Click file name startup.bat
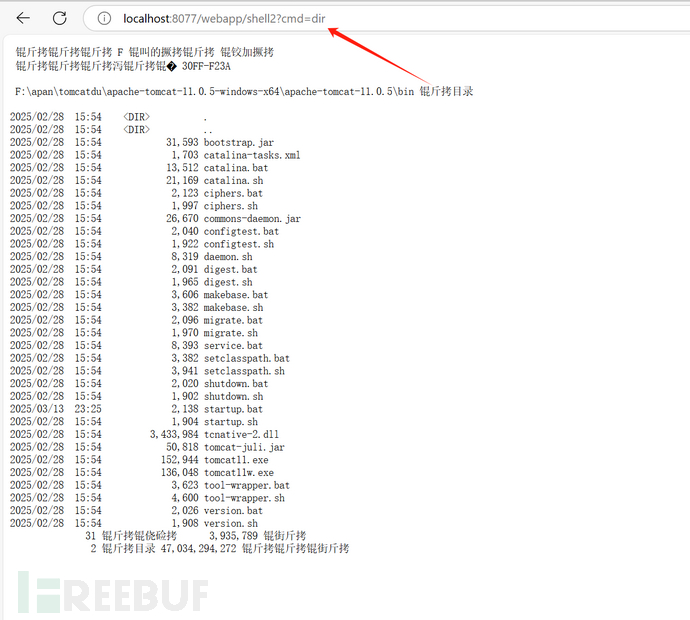 (233, 409)
